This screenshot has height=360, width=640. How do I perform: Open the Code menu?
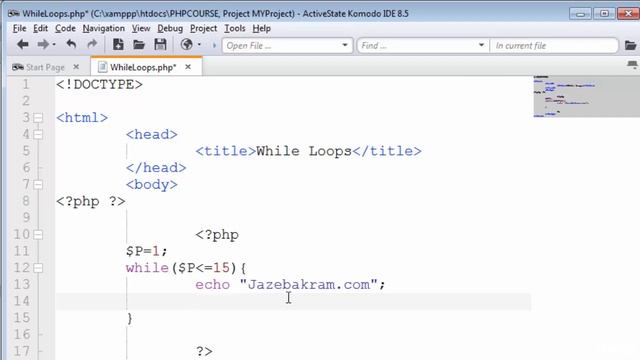[x=65, y=29]
